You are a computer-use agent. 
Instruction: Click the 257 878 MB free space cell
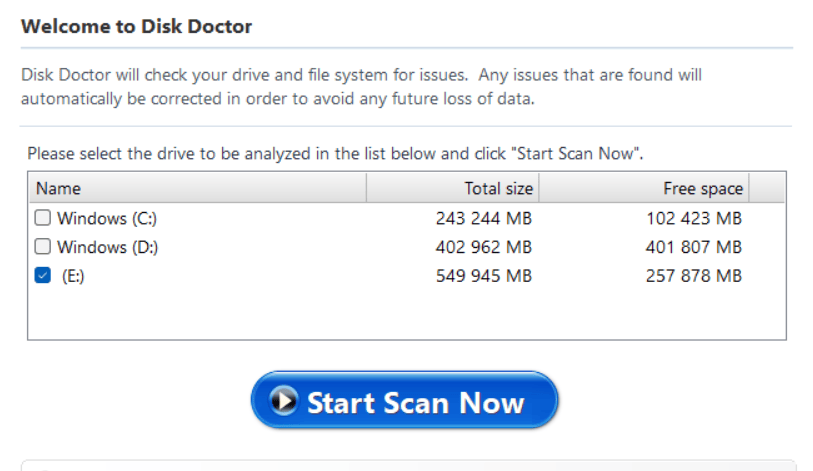pos(694,276)
